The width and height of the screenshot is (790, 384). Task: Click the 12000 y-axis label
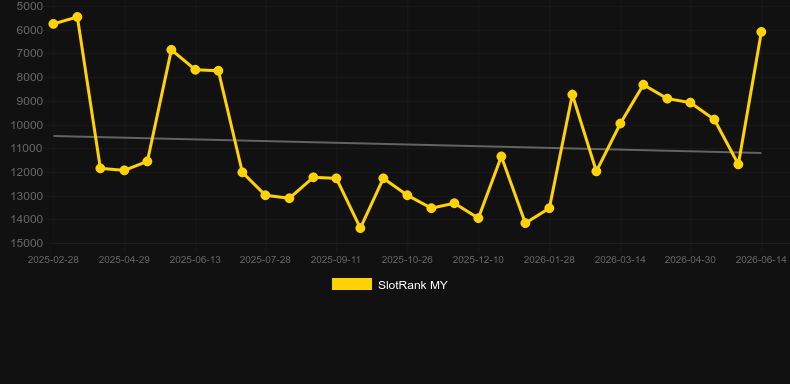pyautogui.click(x=27, y=172)
